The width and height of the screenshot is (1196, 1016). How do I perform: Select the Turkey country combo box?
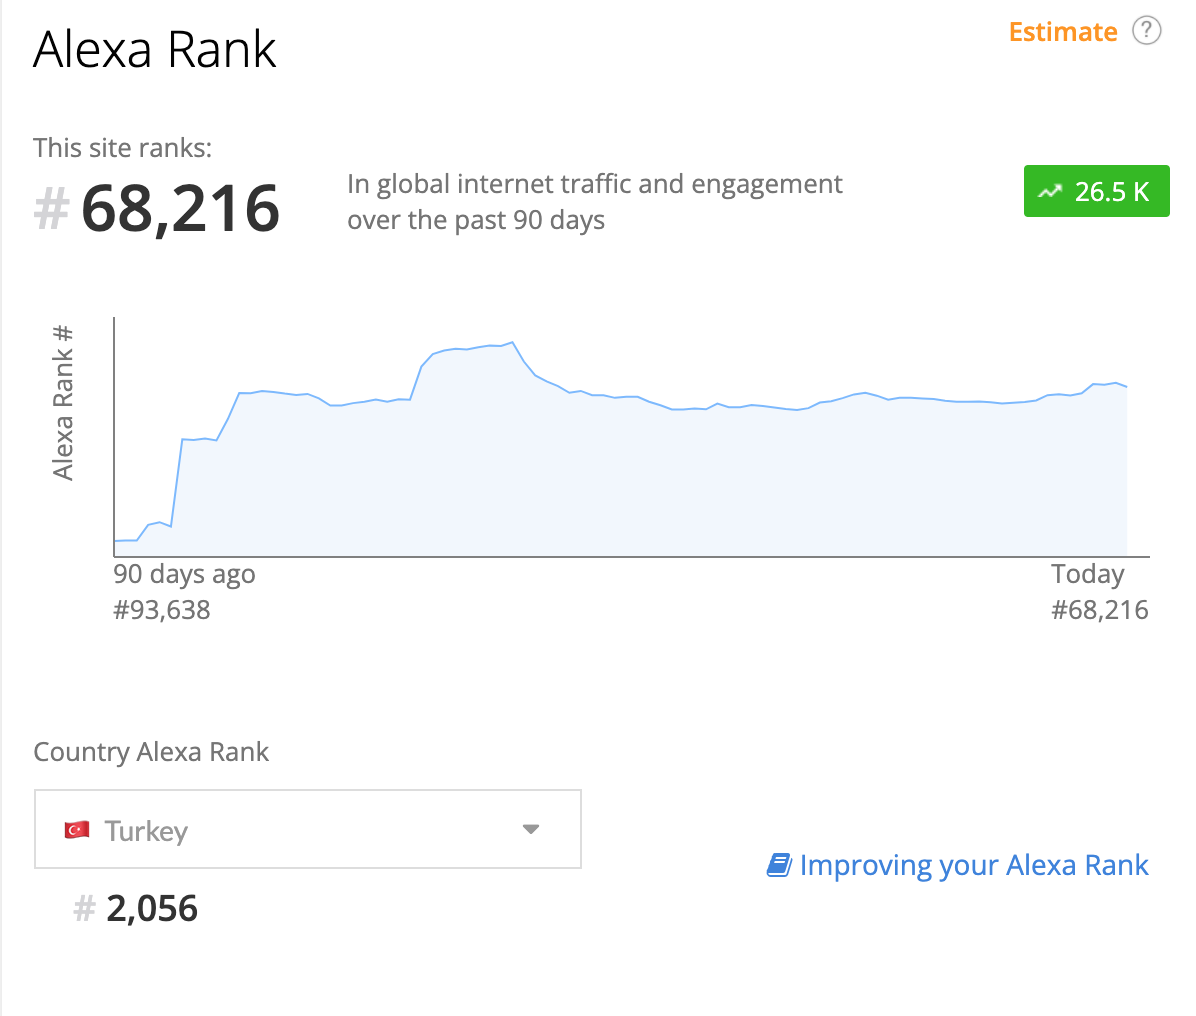click(307, 829)
